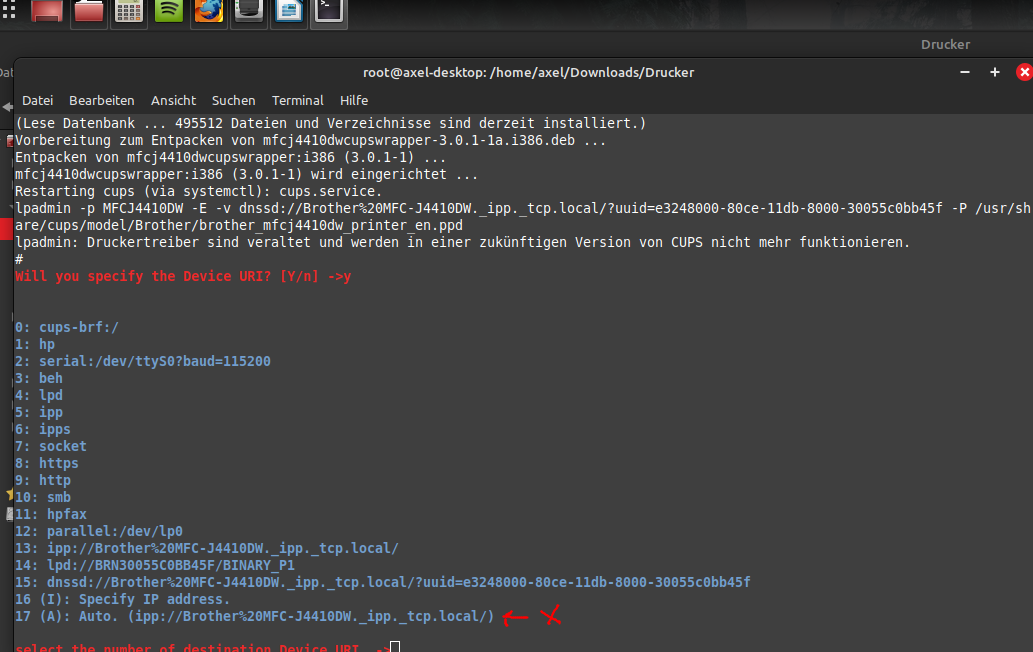Open the Terminal menu
The width and height of the screenshot is (1033, 652).
298,101
